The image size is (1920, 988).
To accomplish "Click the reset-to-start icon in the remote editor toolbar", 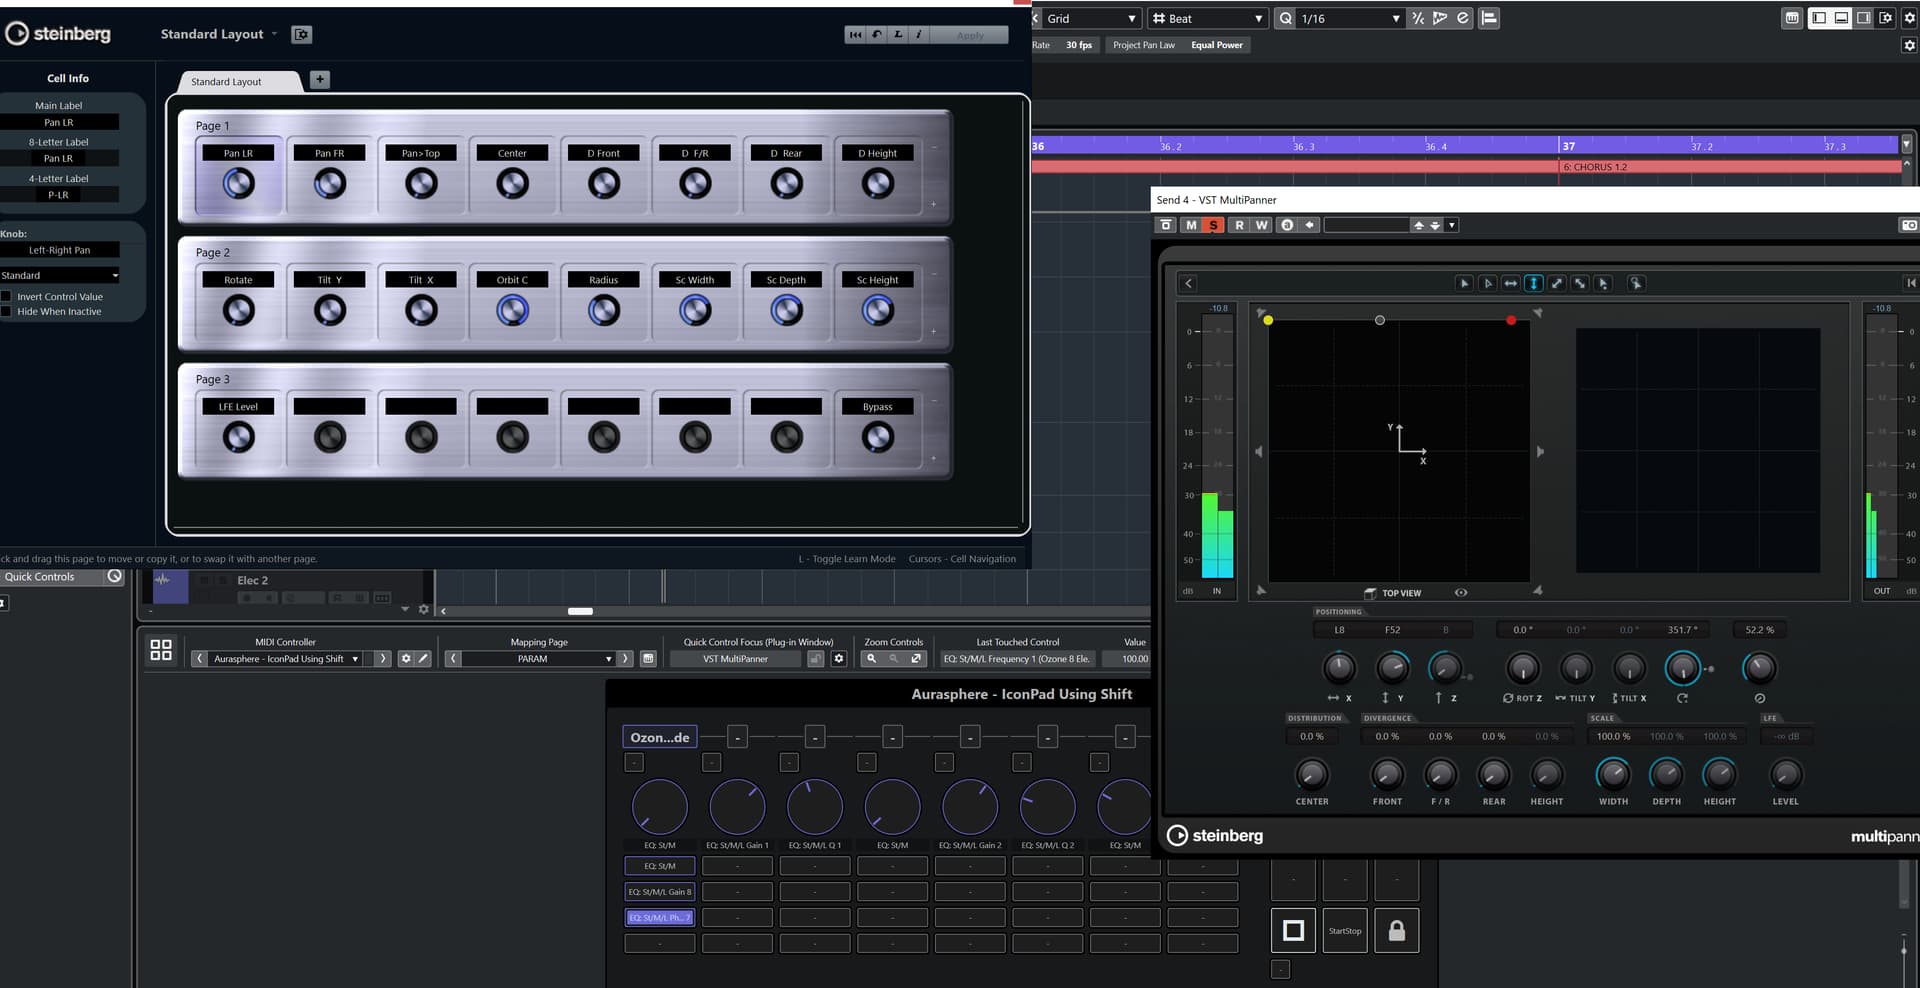I will (855, 35).
